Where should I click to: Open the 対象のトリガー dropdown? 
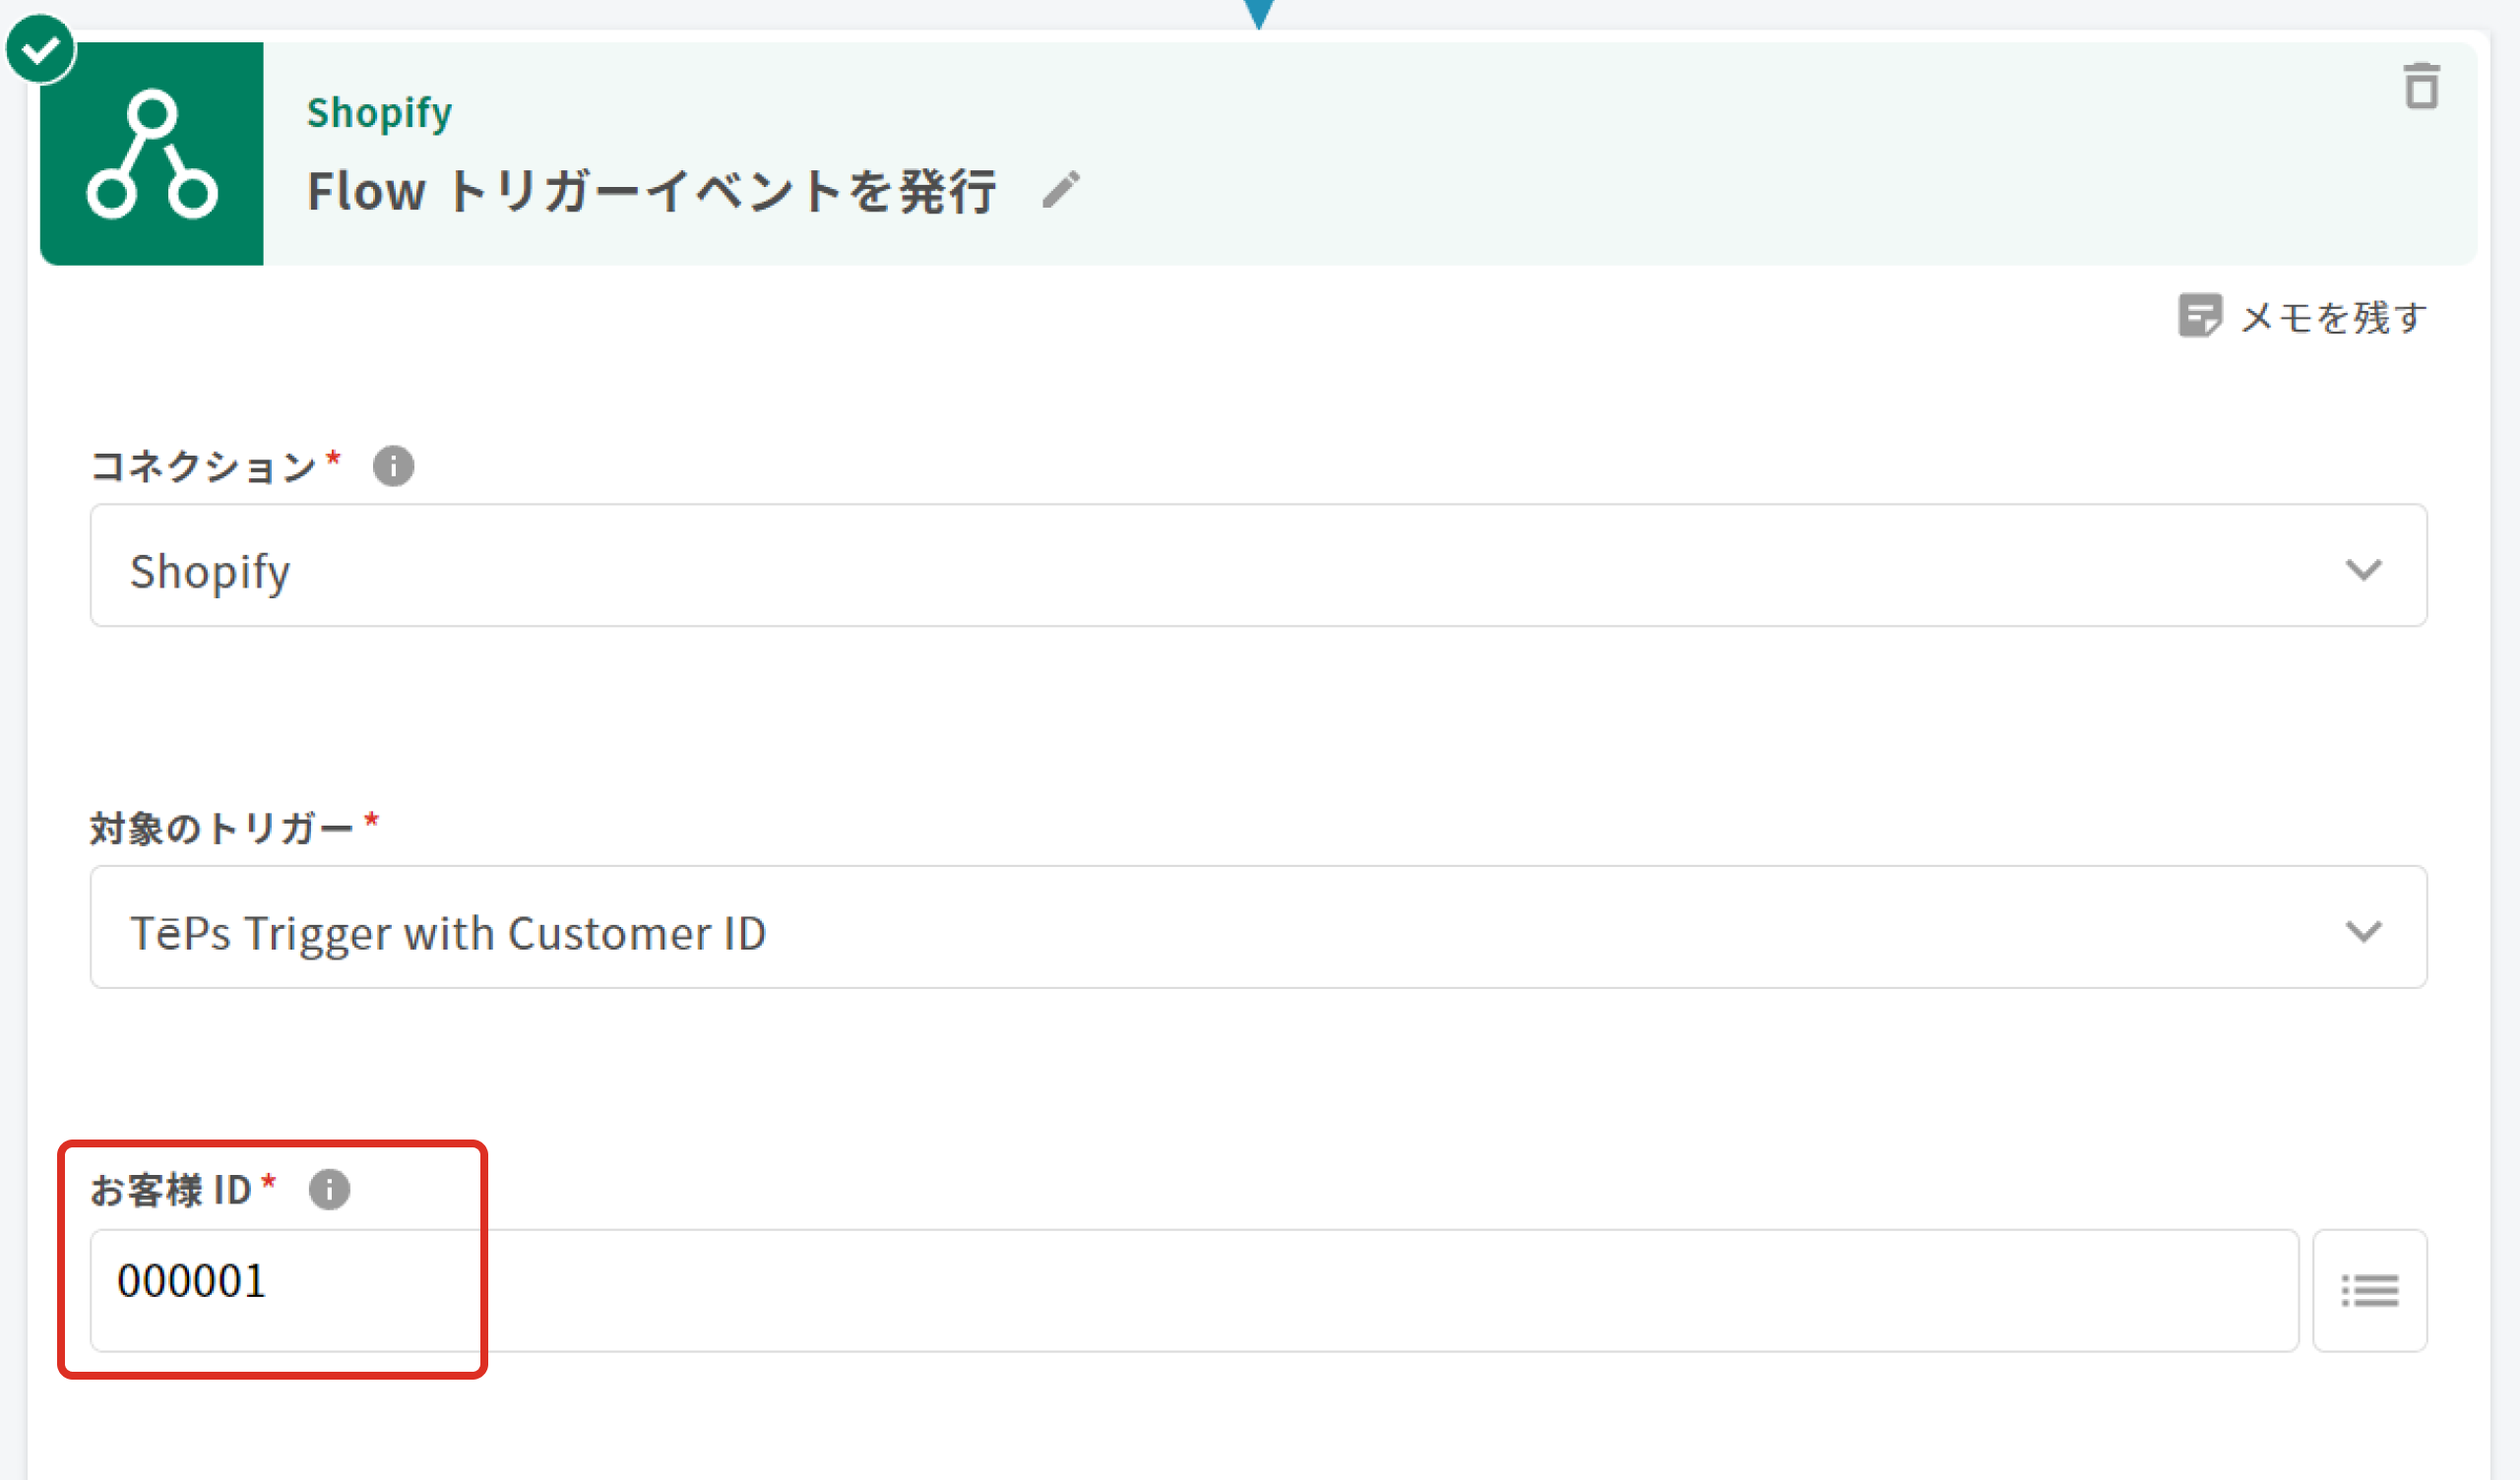pos(1200,928)
